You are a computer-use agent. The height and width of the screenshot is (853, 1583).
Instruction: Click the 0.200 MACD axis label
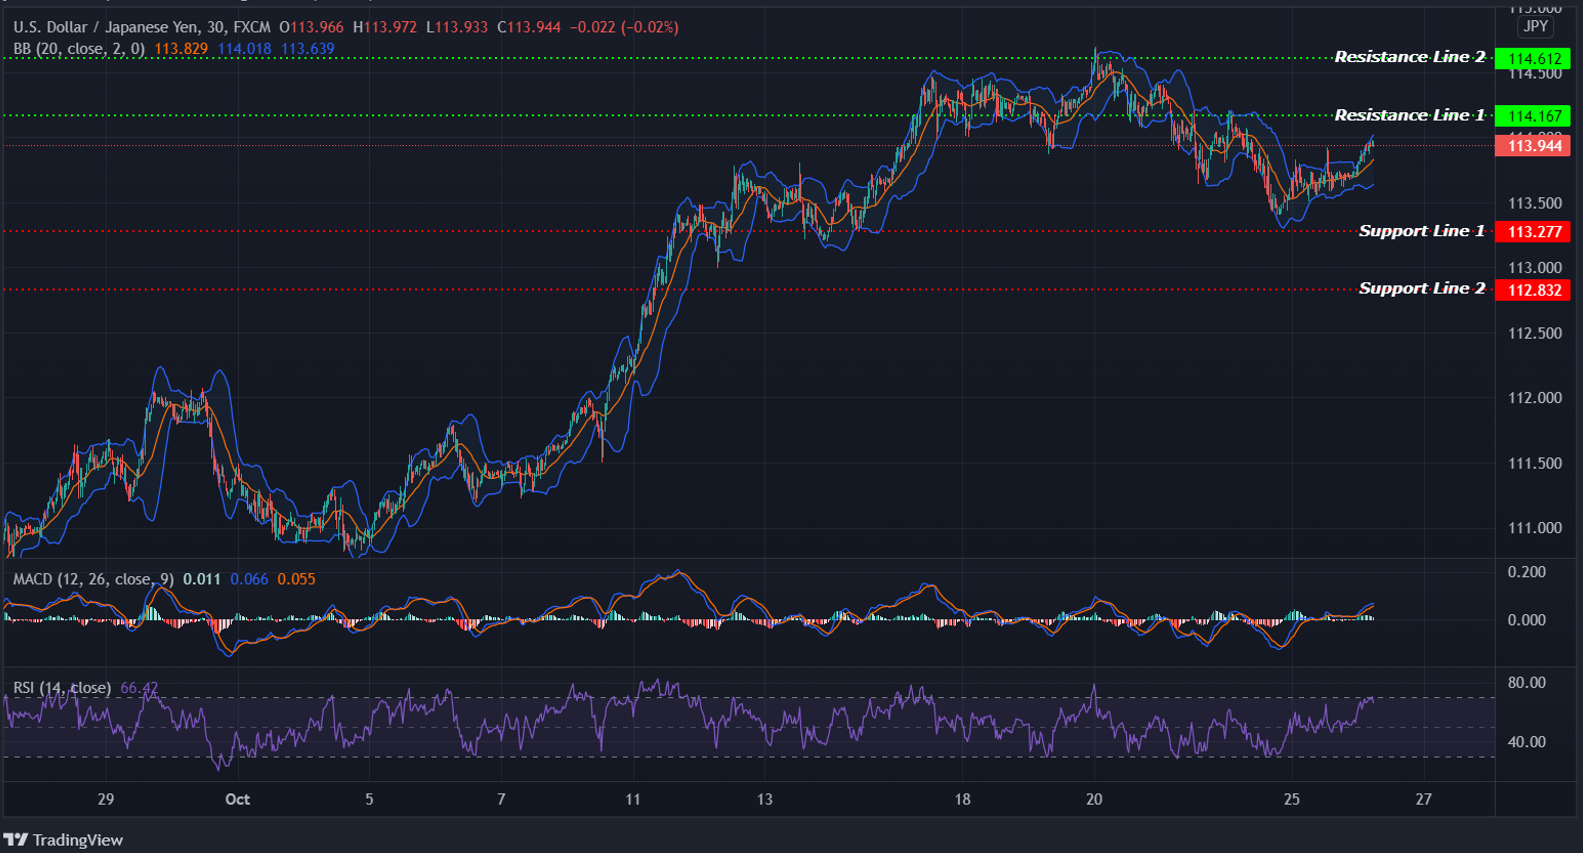tap(1527, 572)
